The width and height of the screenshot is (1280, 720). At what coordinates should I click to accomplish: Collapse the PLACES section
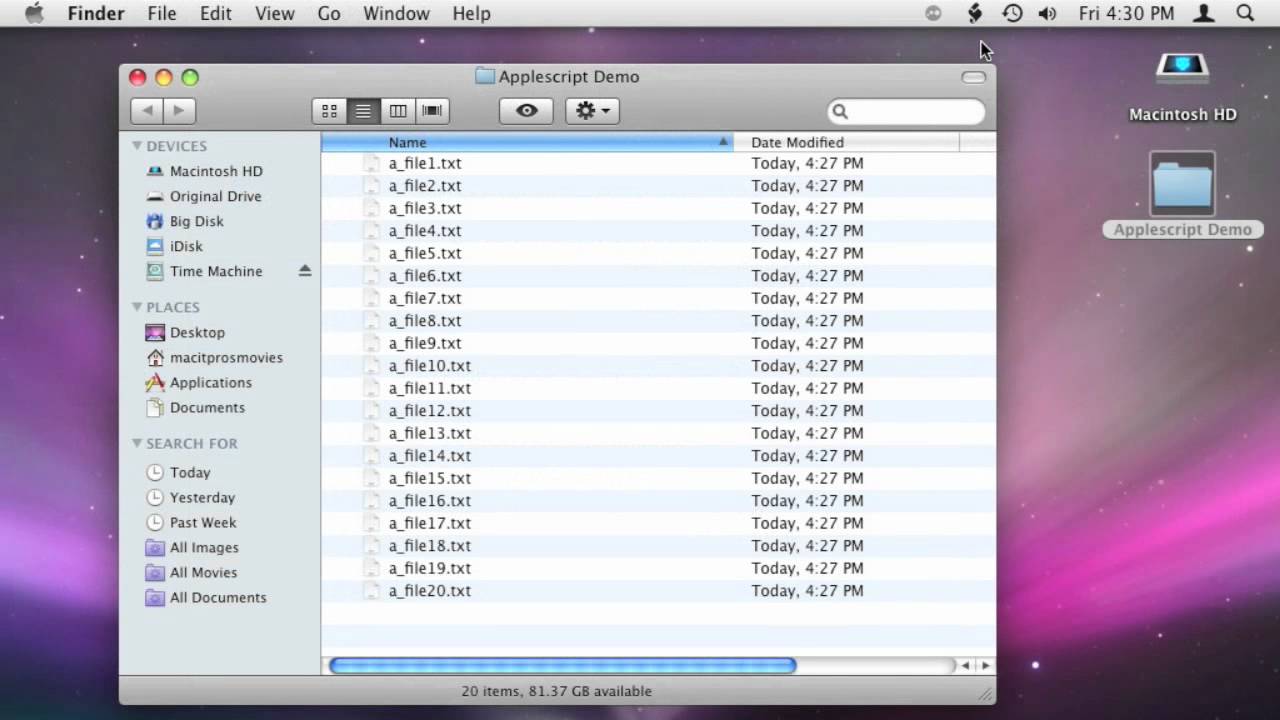[137, 307]
